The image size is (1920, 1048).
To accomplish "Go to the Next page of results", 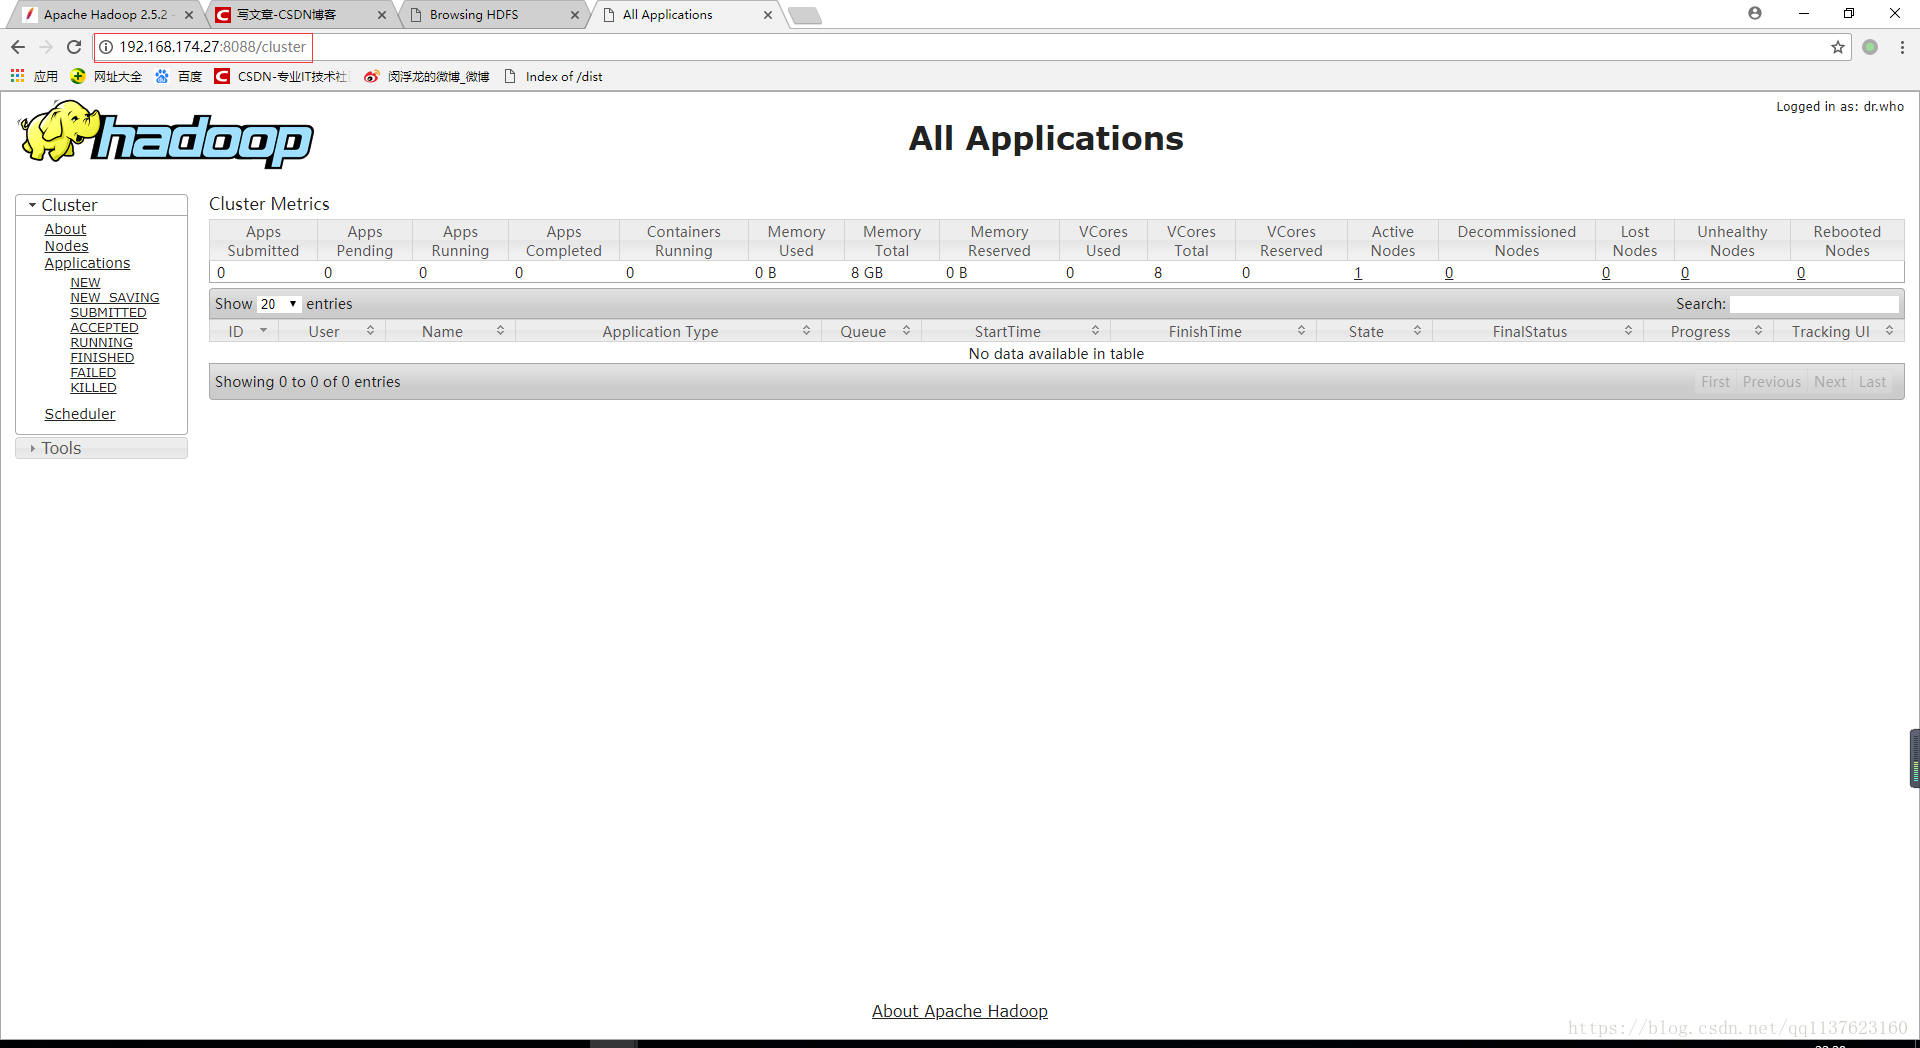I will tap(1830, 382).
